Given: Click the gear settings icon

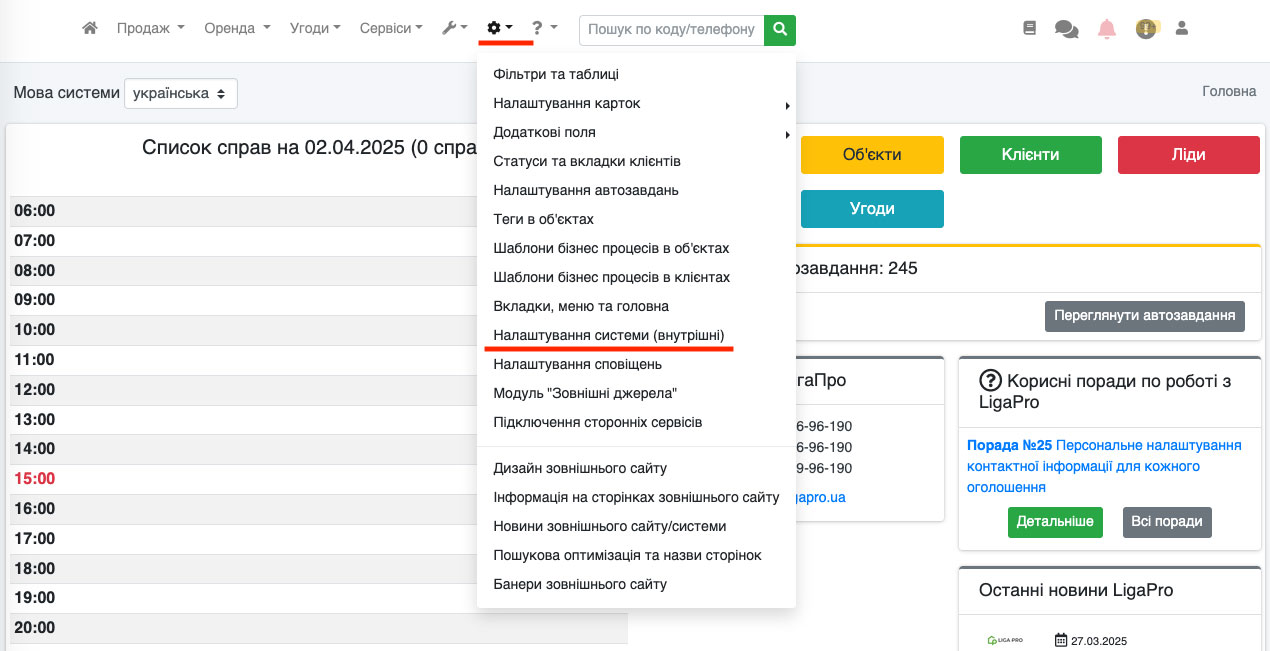Looking at the screenshot, I should 499,29.
